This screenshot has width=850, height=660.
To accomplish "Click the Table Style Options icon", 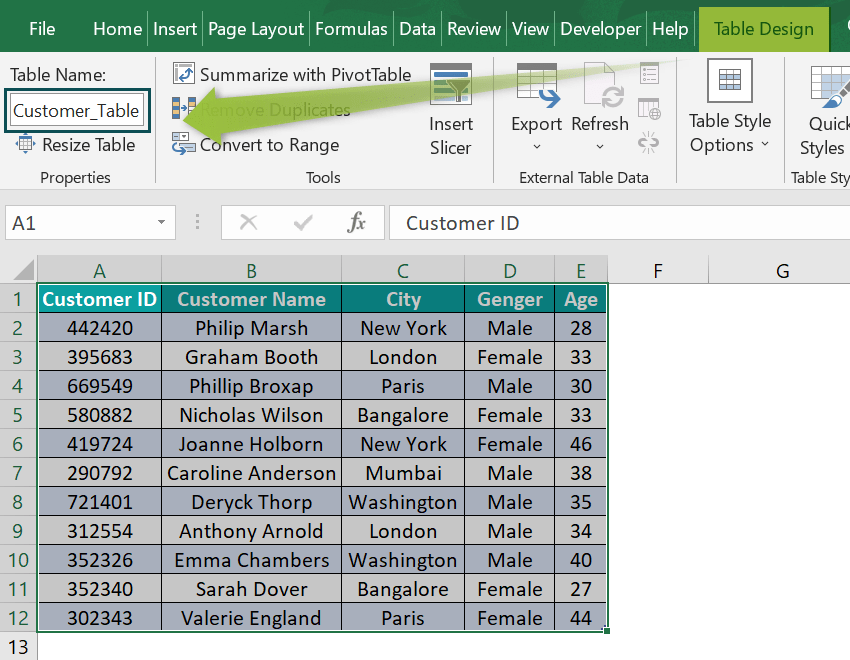I will point(729,81).
